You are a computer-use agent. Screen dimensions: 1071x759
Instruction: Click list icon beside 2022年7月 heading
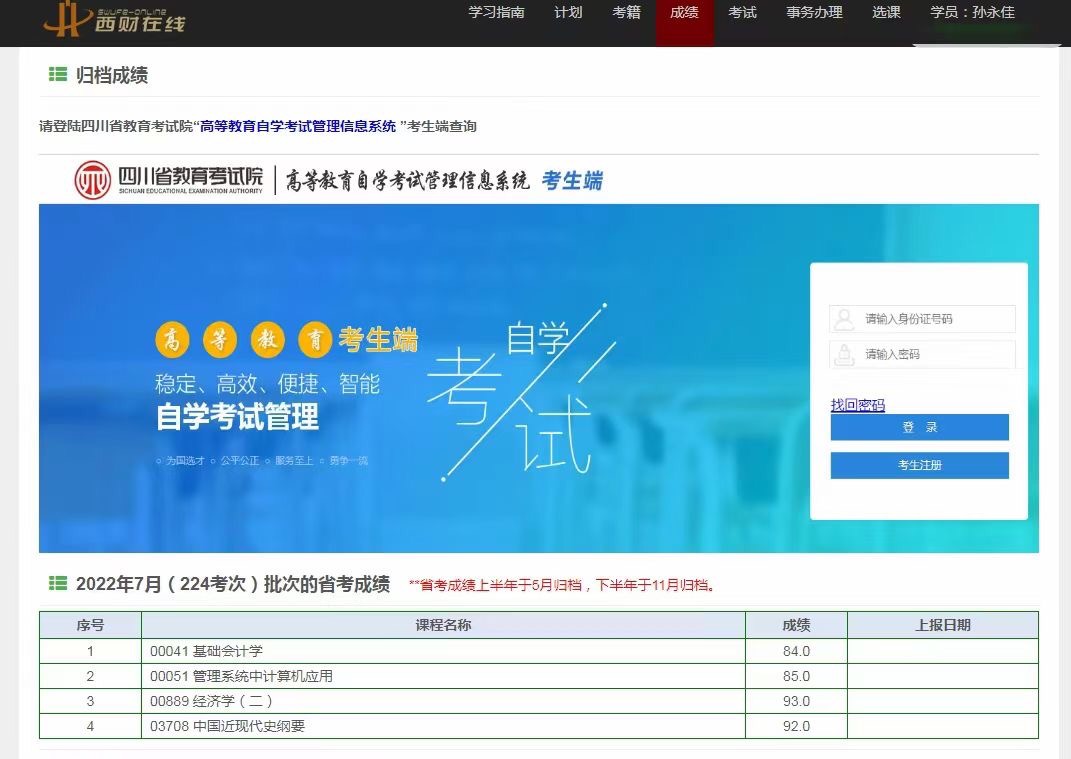coord(58,583)
